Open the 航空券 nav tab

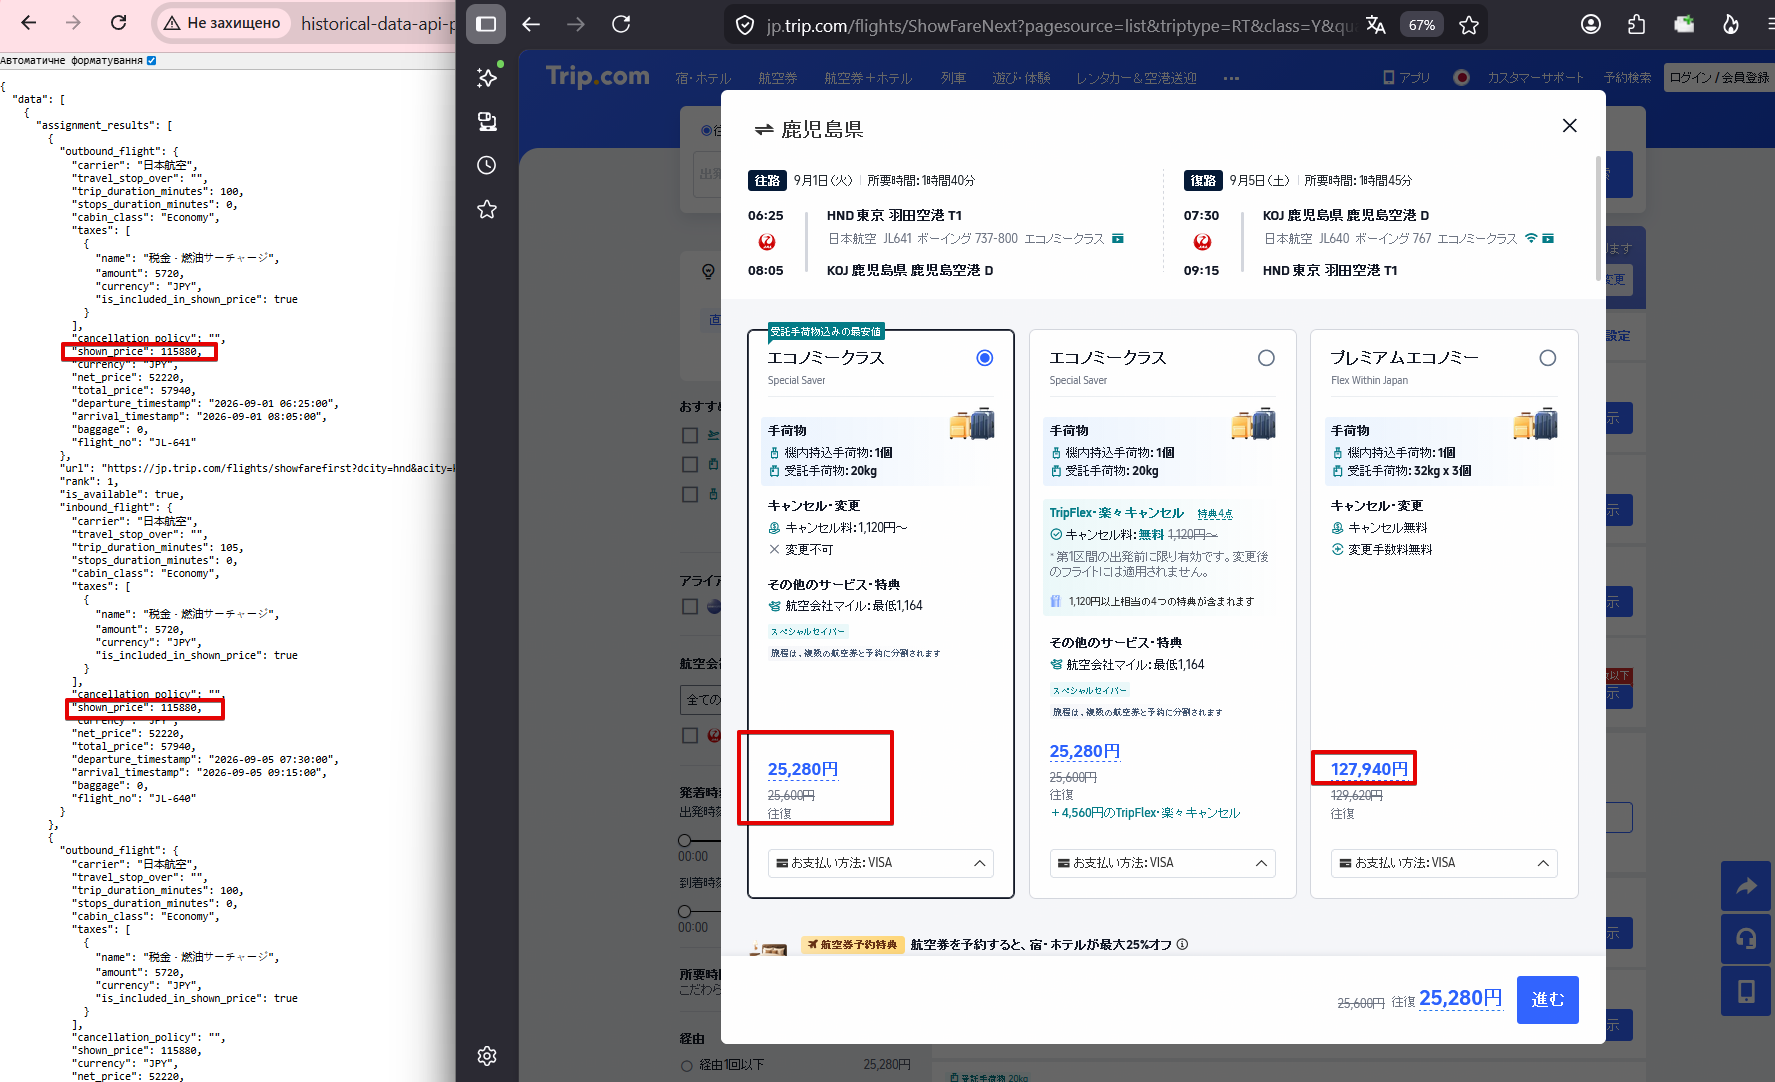[x=778, y=78]
